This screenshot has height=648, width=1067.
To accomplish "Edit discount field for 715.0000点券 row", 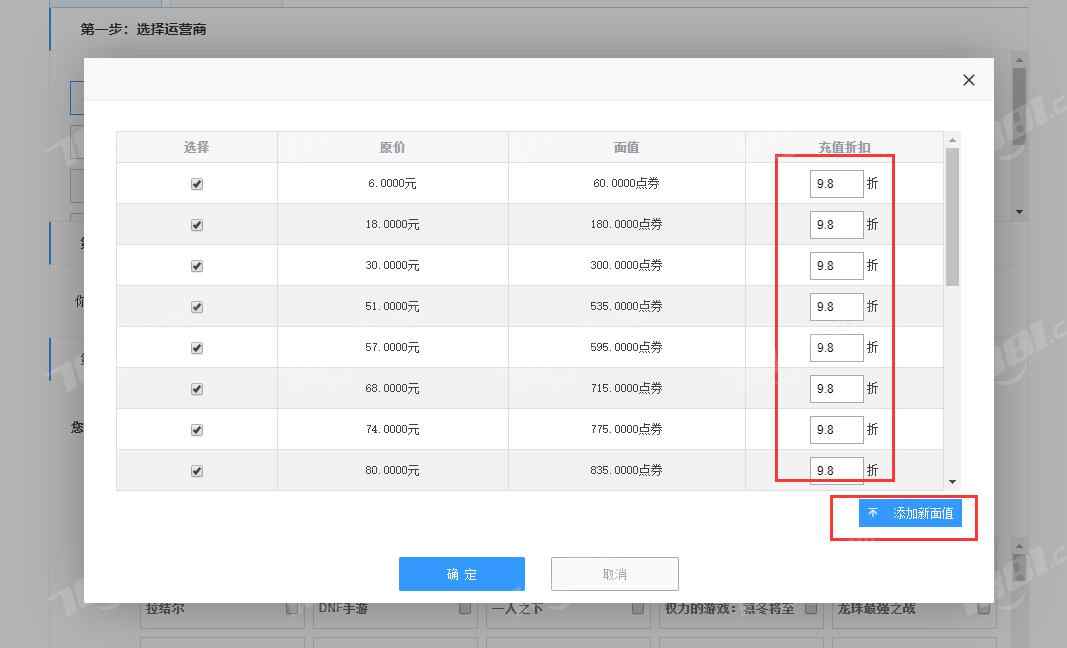I will [836, 389].
